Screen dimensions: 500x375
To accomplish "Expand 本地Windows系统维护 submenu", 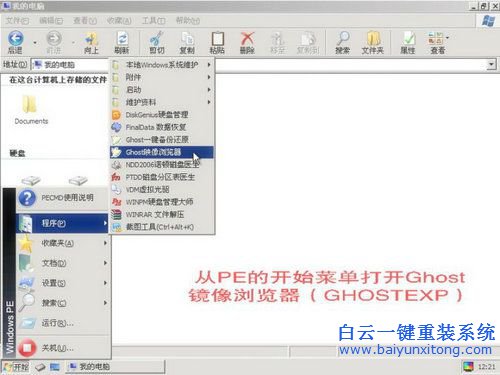I will point(162,65).
